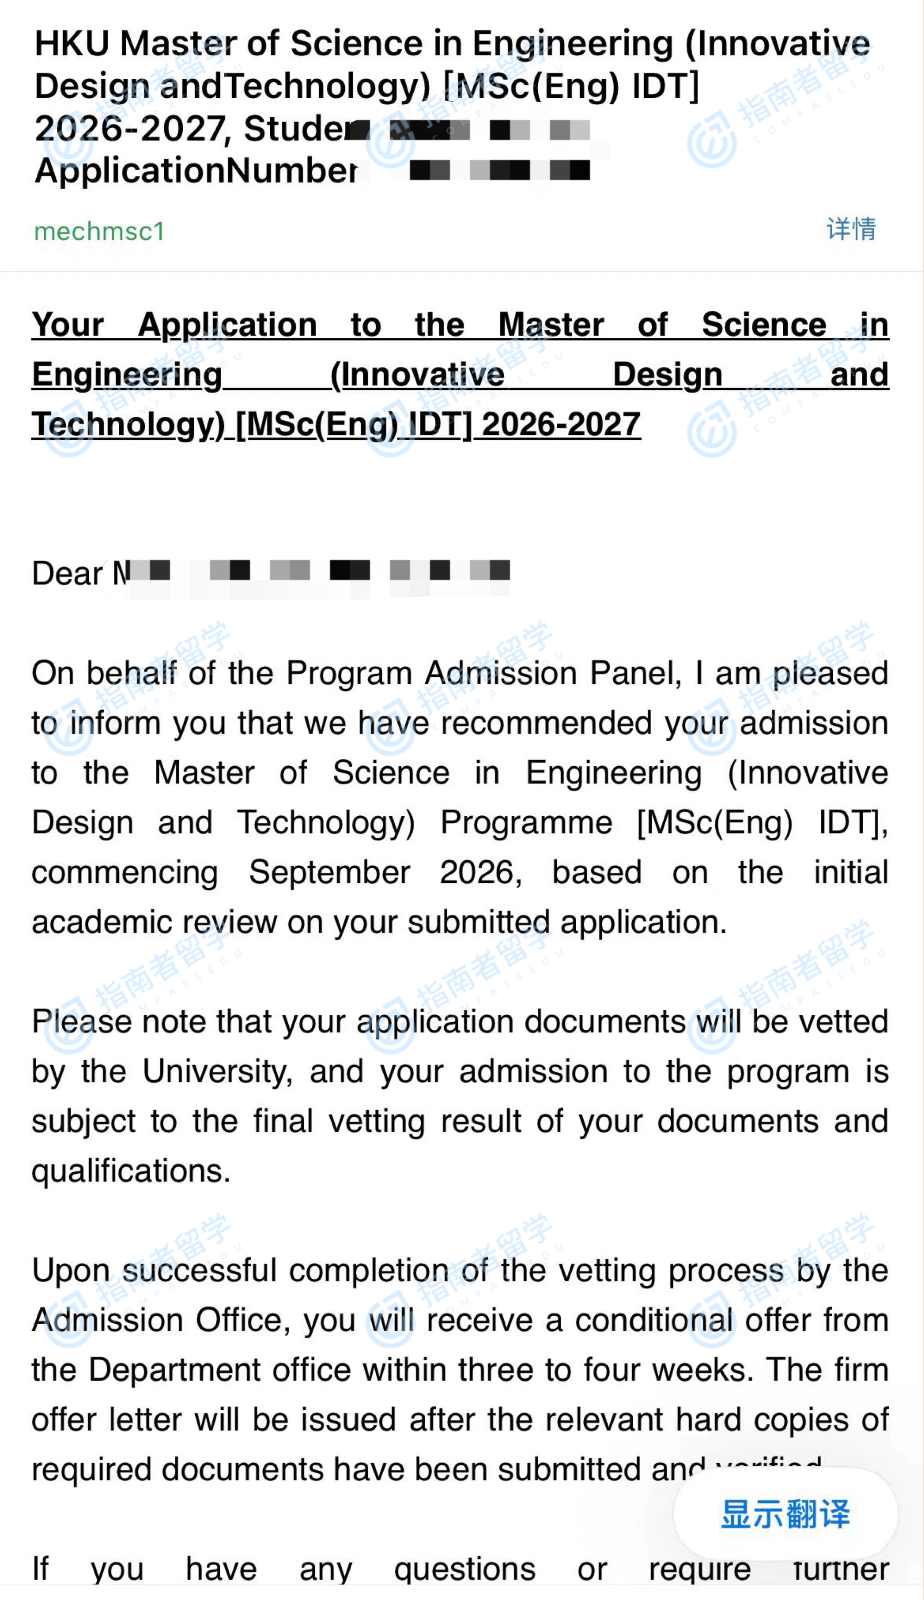924x1600 pixels.
Task: Click the text "September 2026,"
Action: pyautogui.click(x=385, y=872)
